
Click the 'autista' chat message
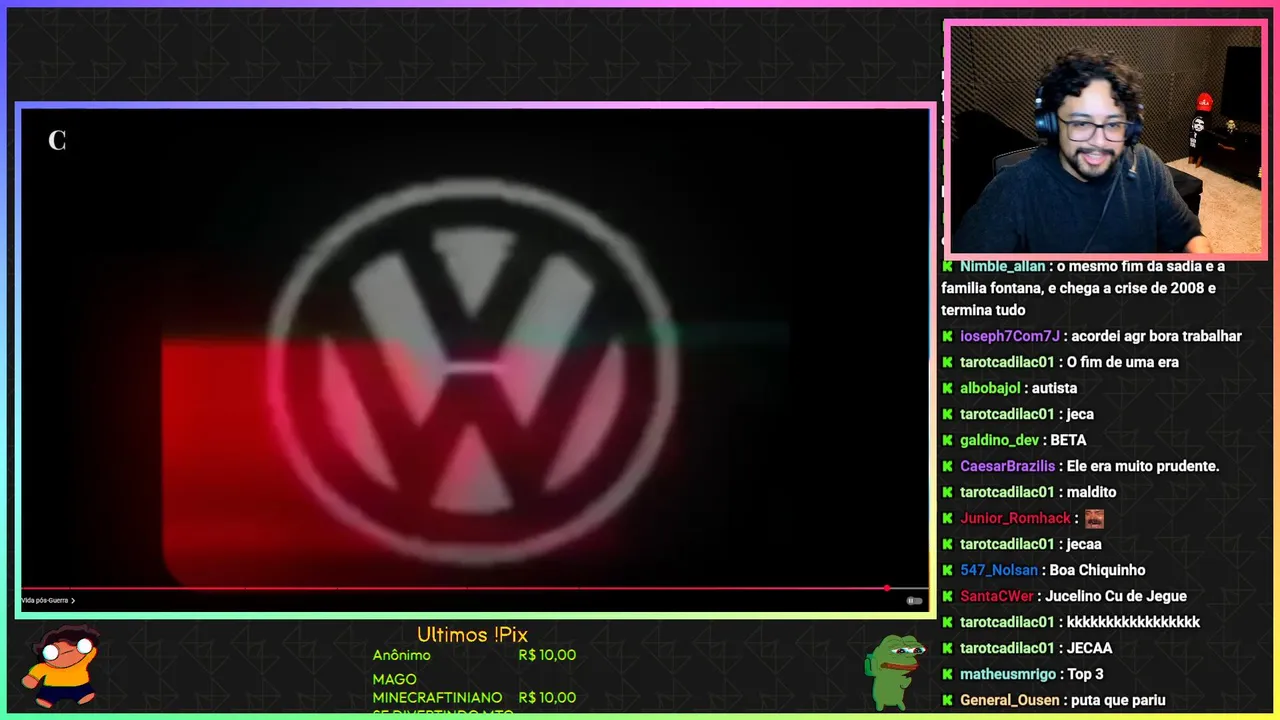1054,388
